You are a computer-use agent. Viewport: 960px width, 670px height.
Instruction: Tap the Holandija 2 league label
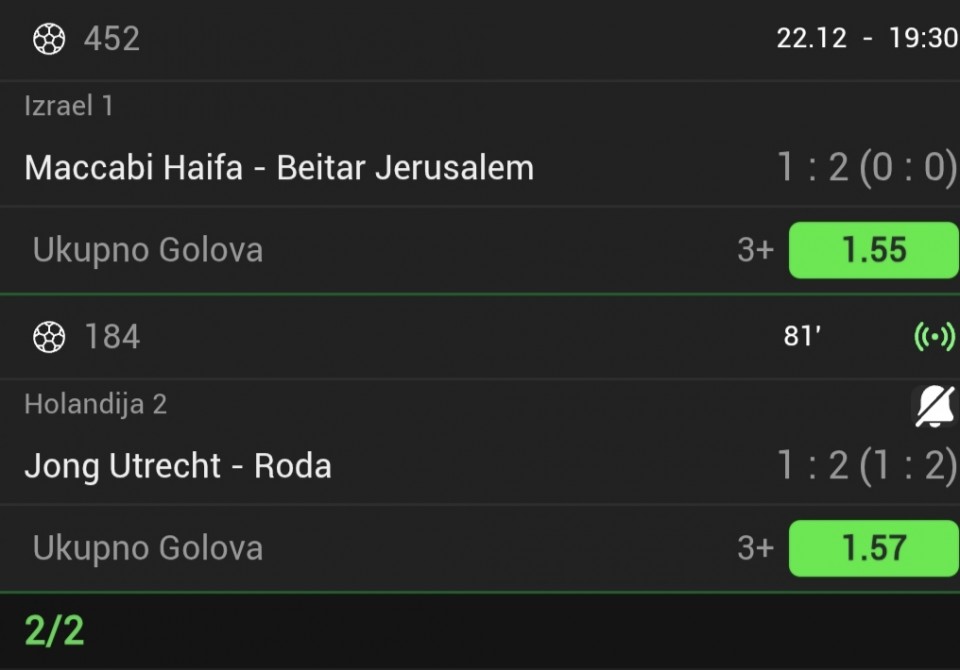[x=95, y=404]
